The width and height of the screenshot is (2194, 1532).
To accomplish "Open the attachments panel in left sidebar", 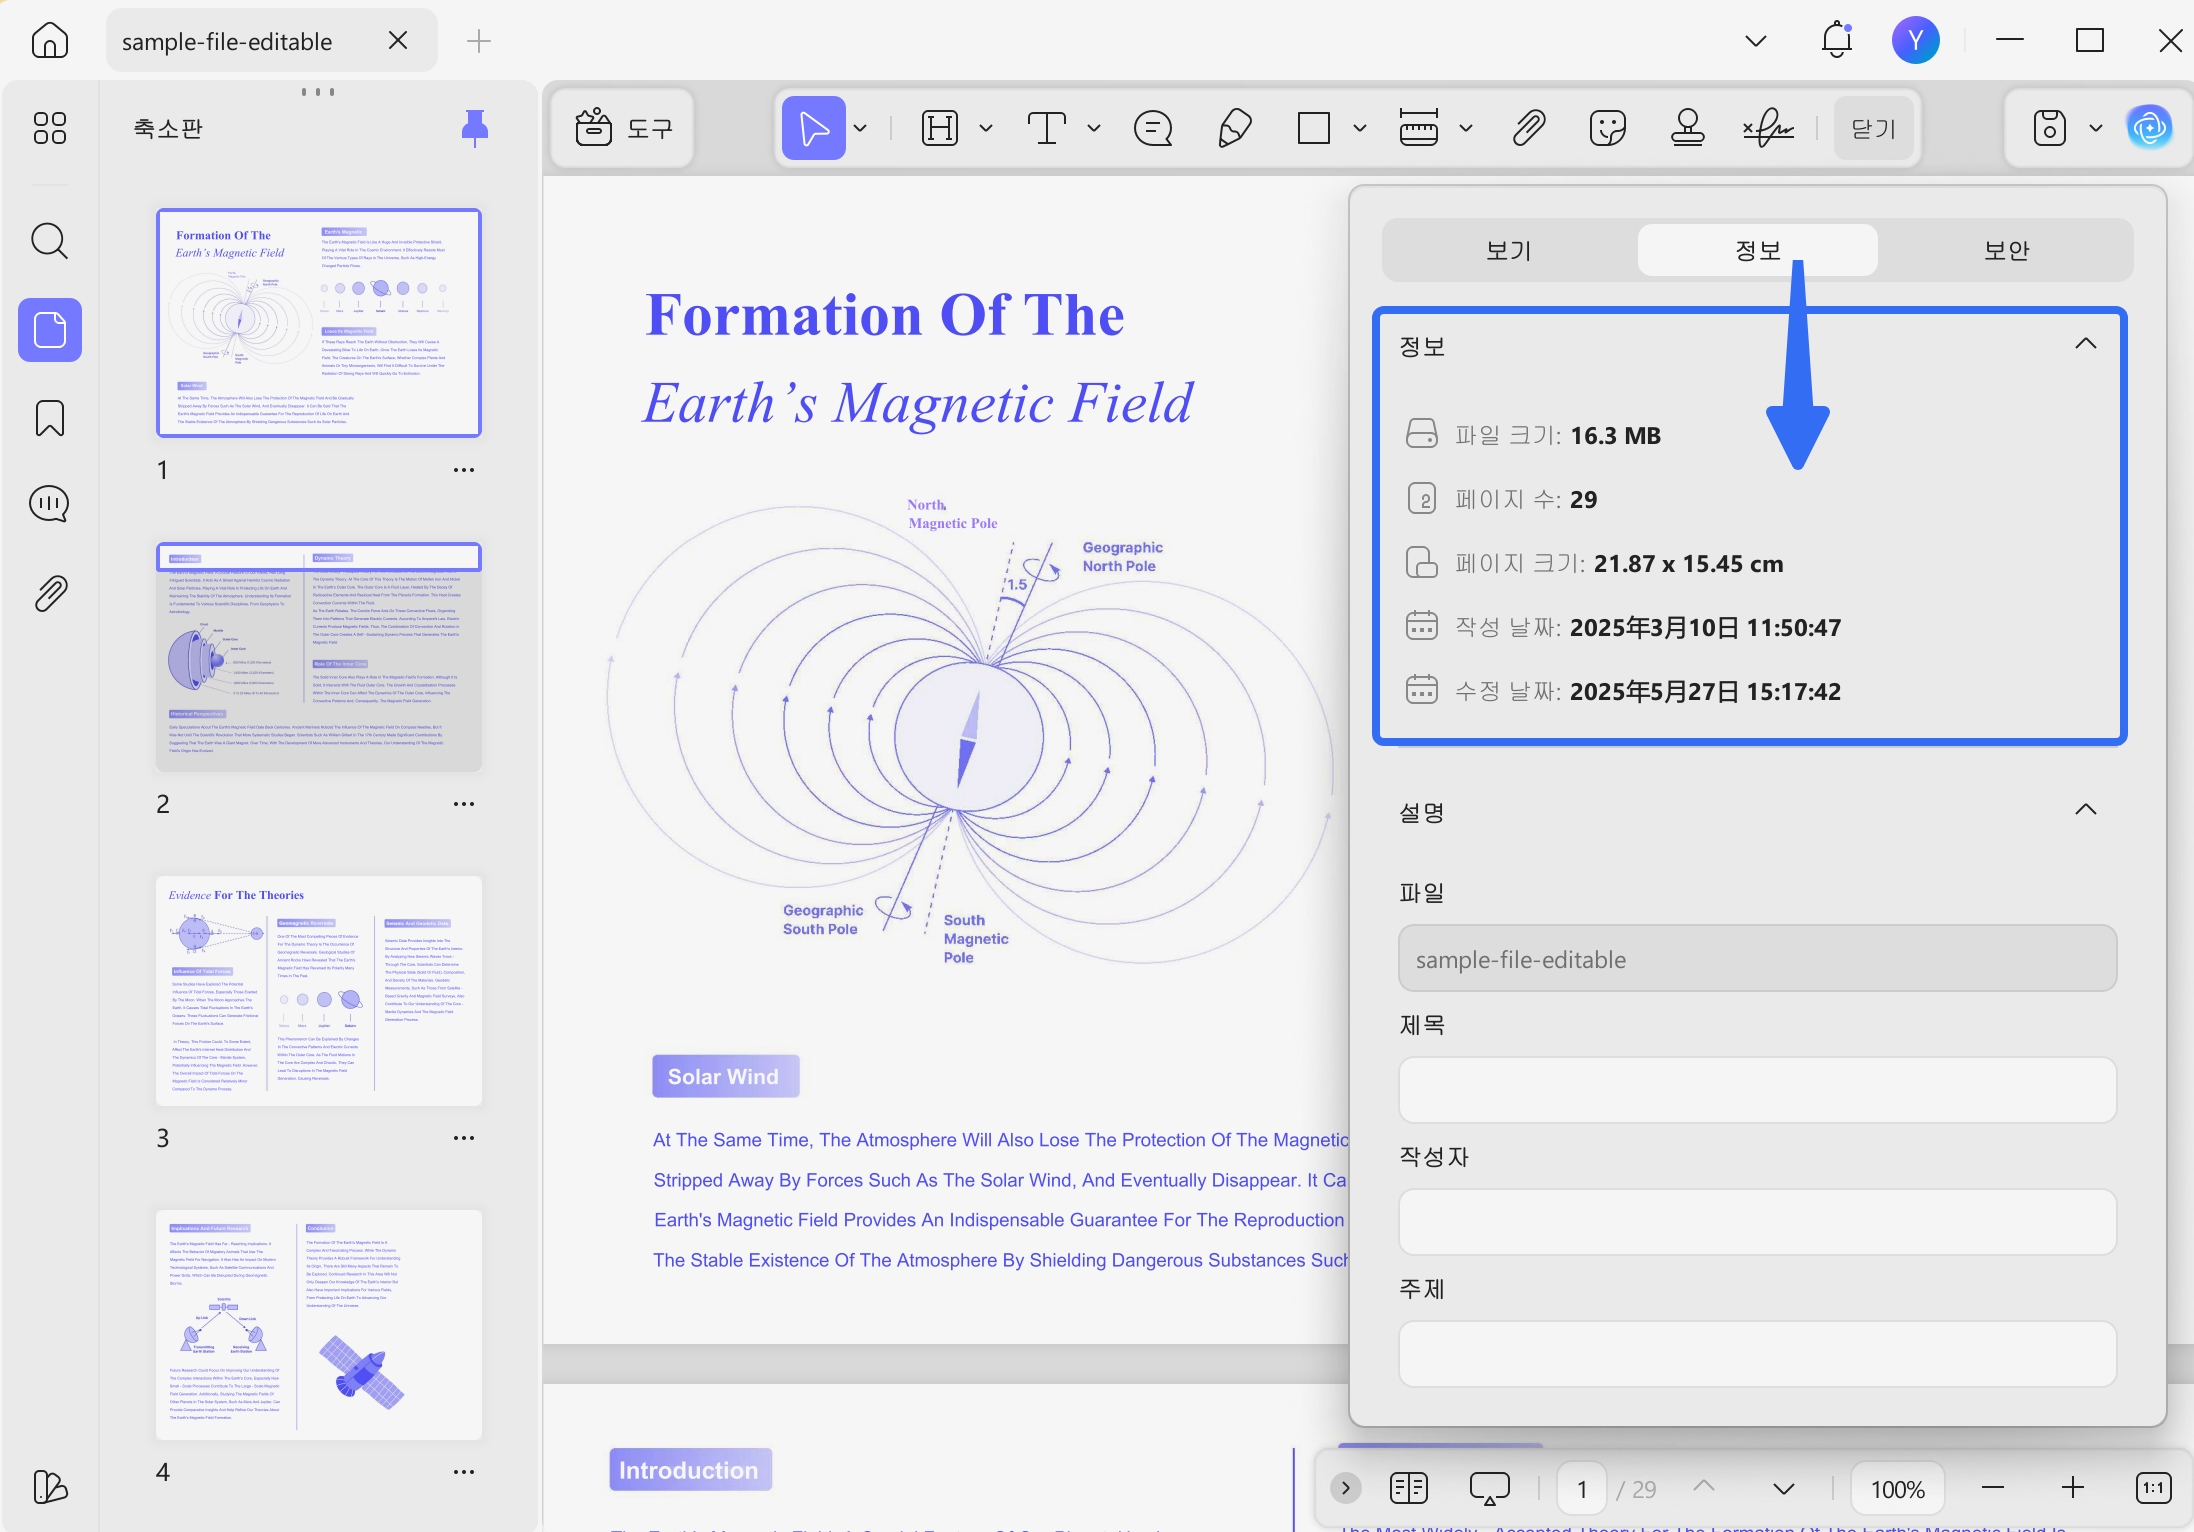I will [x=50, y=593].
